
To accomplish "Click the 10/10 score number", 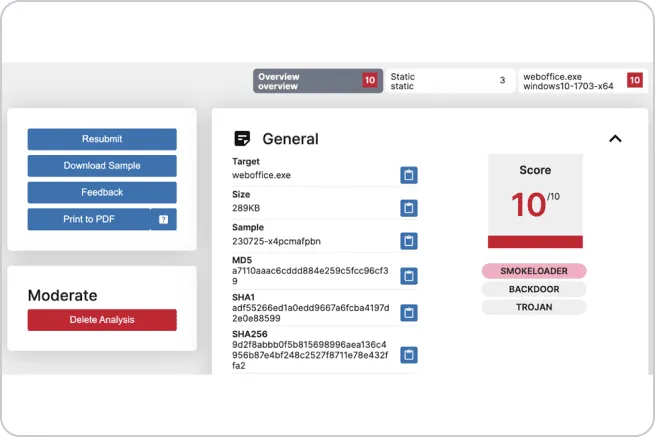I will (535, 204).
